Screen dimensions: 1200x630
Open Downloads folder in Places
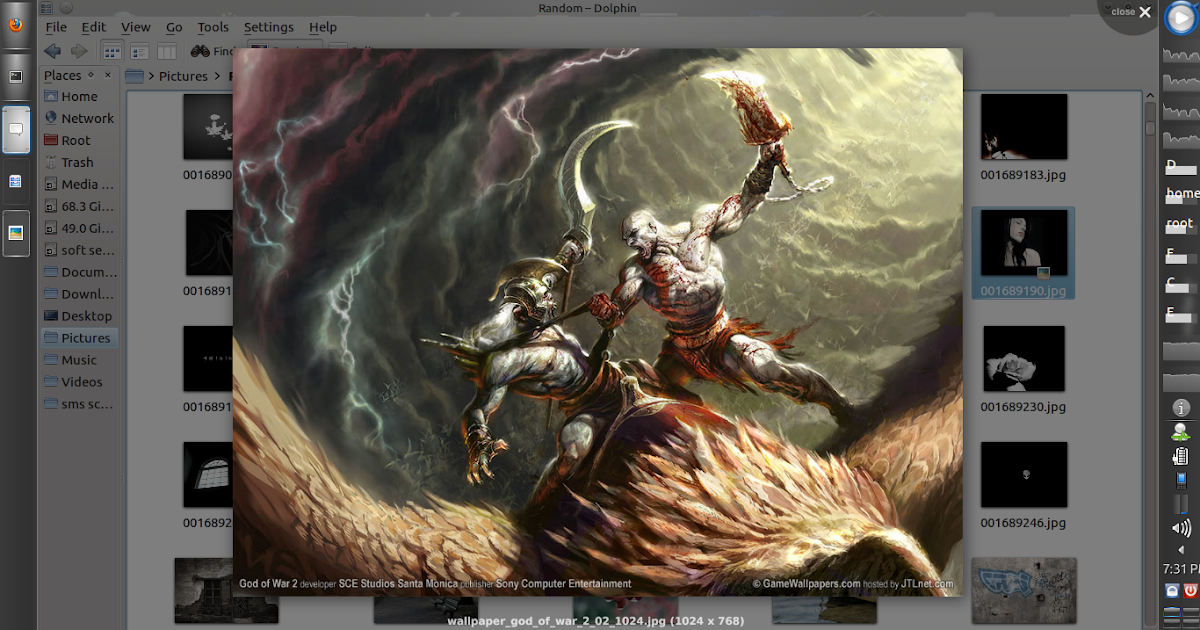click(79, 294)
